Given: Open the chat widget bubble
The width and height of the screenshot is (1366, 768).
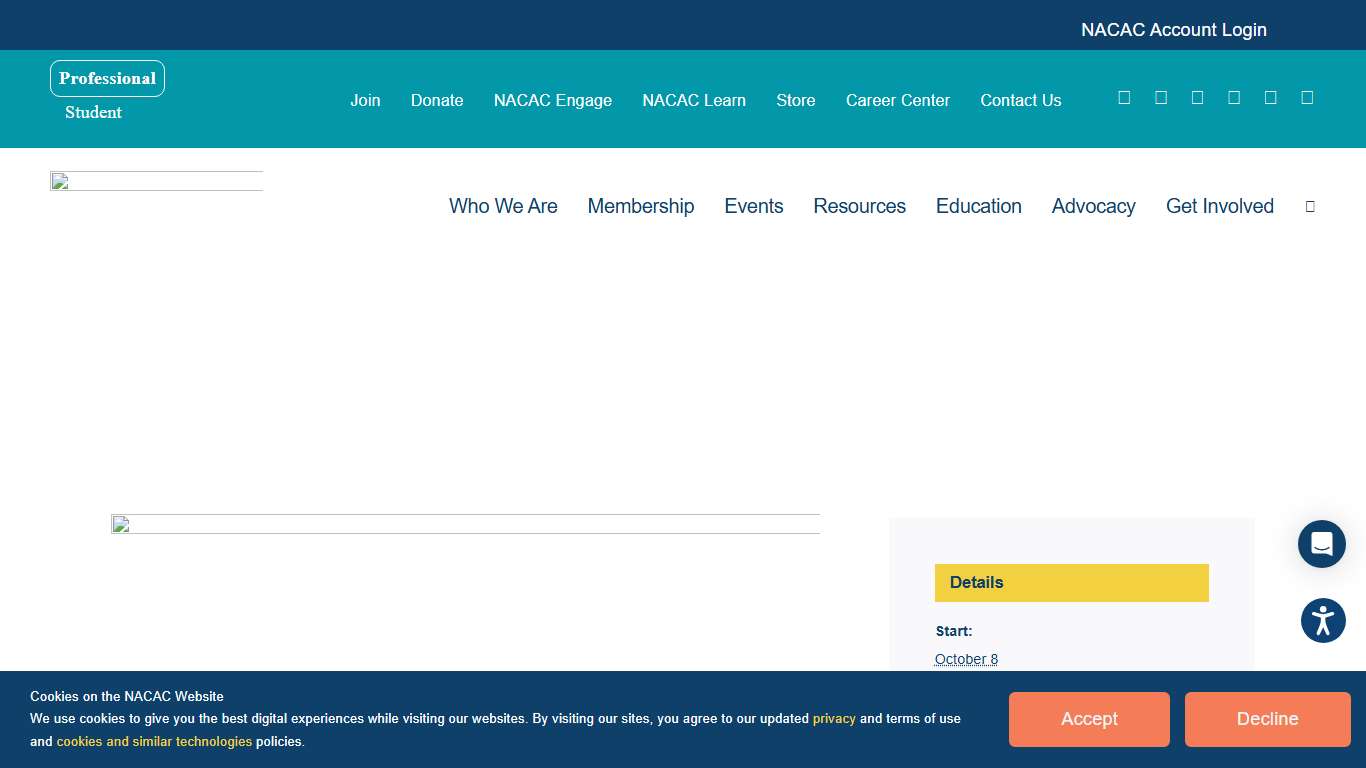Looking at the screenshot, I should tap(1321, 544).
